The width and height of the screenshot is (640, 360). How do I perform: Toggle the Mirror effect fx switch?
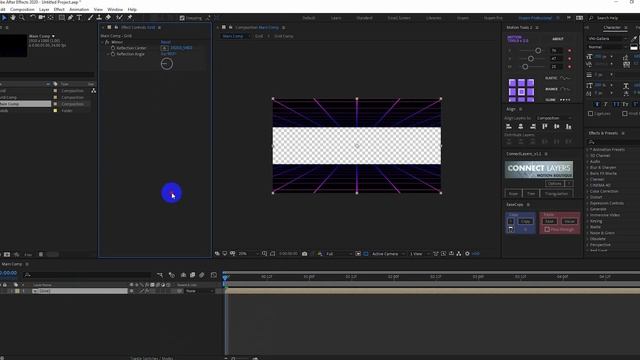(107, 42)
